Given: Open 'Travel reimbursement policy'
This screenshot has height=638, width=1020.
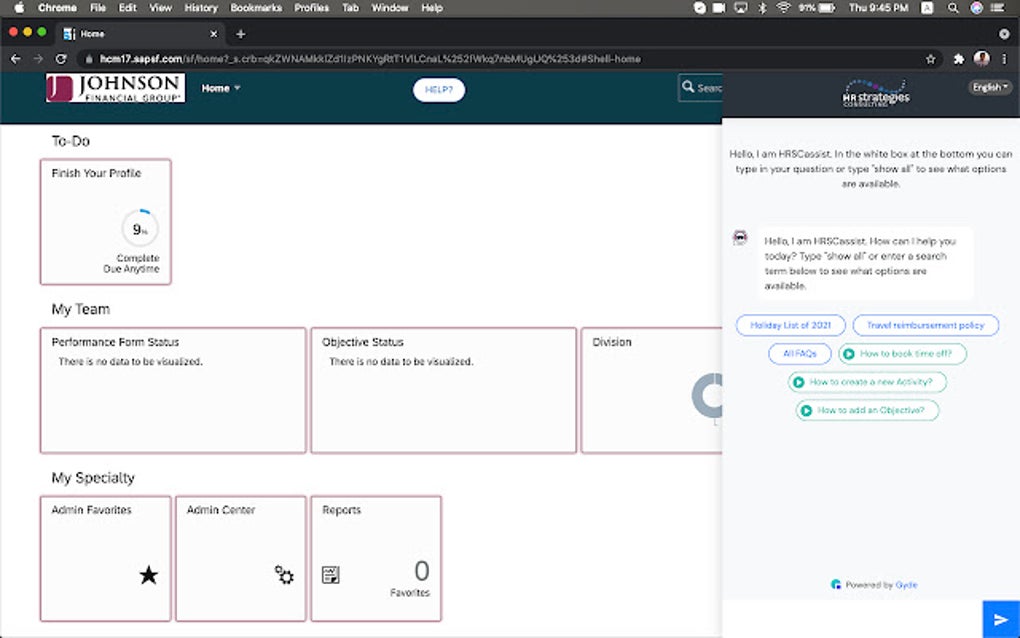Looking at the screenshot, I should (925, 325).
